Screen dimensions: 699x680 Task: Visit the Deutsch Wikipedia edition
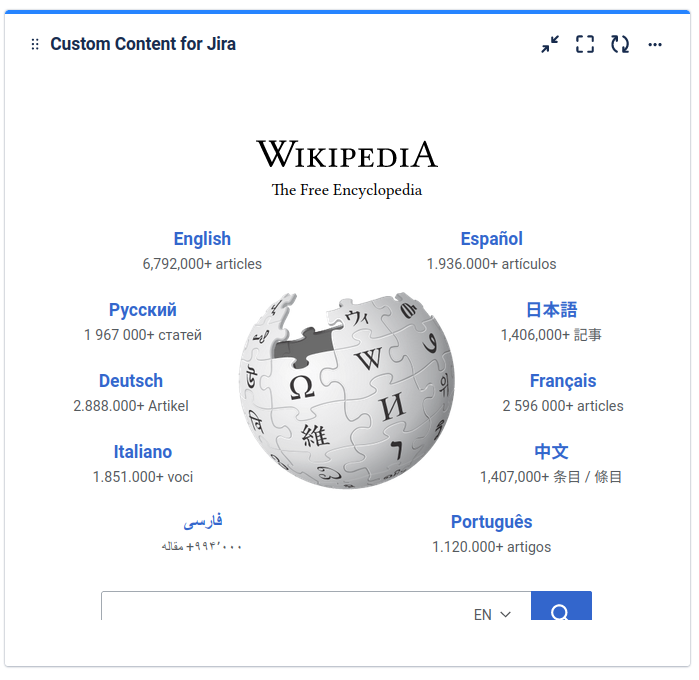point(131,381)
